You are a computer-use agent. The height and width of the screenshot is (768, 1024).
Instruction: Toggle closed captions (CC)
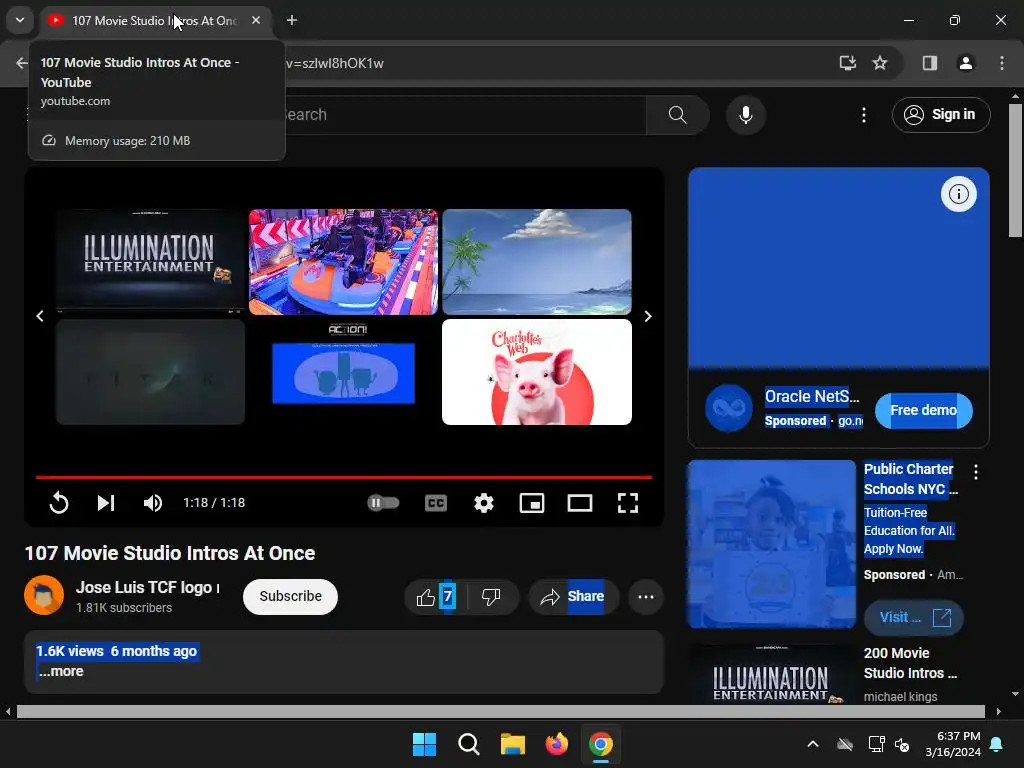pyautogui.click(x=436, y=503)
